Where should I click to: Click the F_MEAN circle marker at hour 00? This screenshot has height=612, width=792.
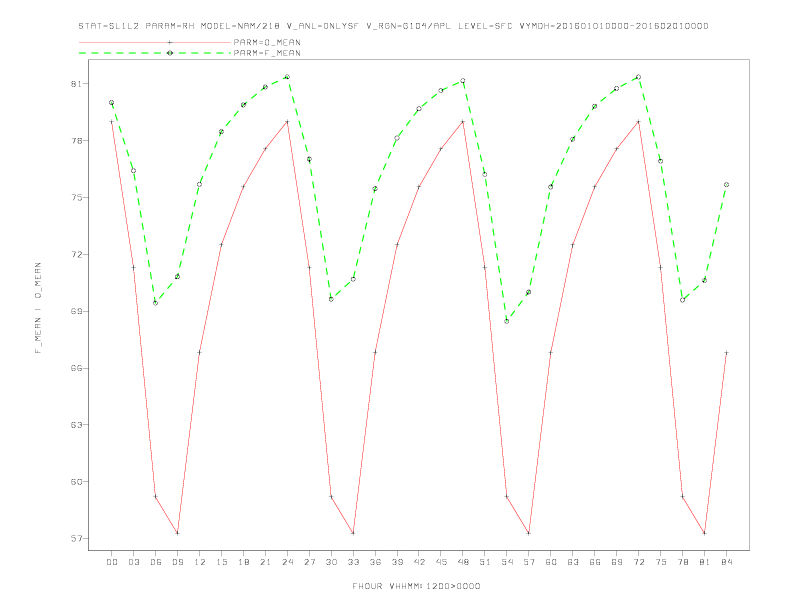click(112, 103)
